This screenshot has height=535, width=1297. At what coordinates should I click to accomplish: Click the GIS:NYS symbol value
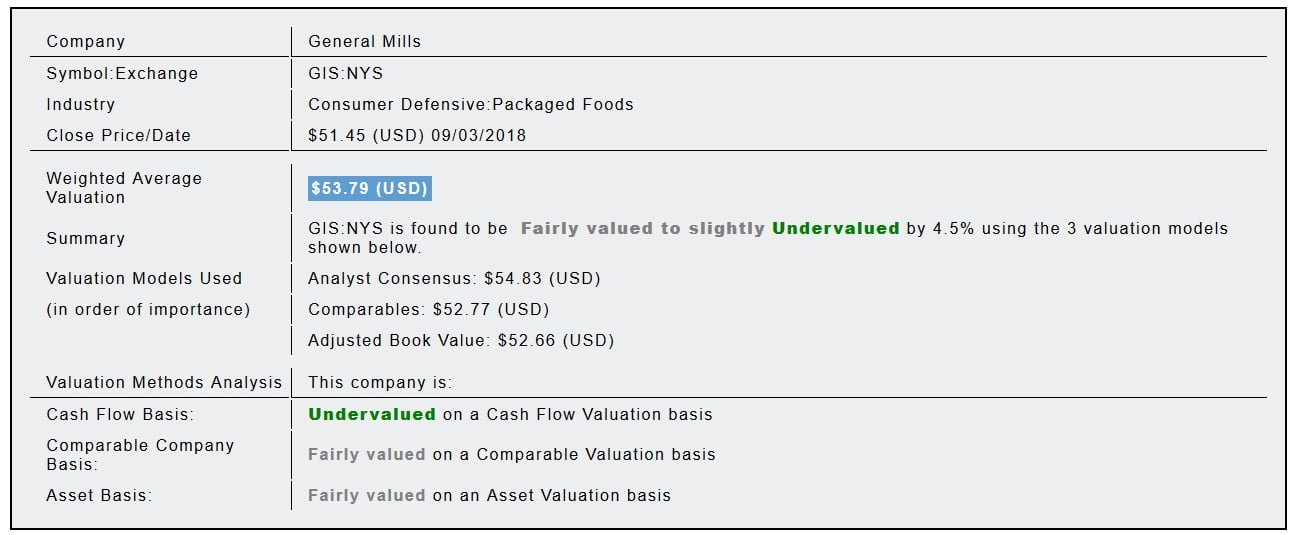pyautogui.click(x=345, y=73)
